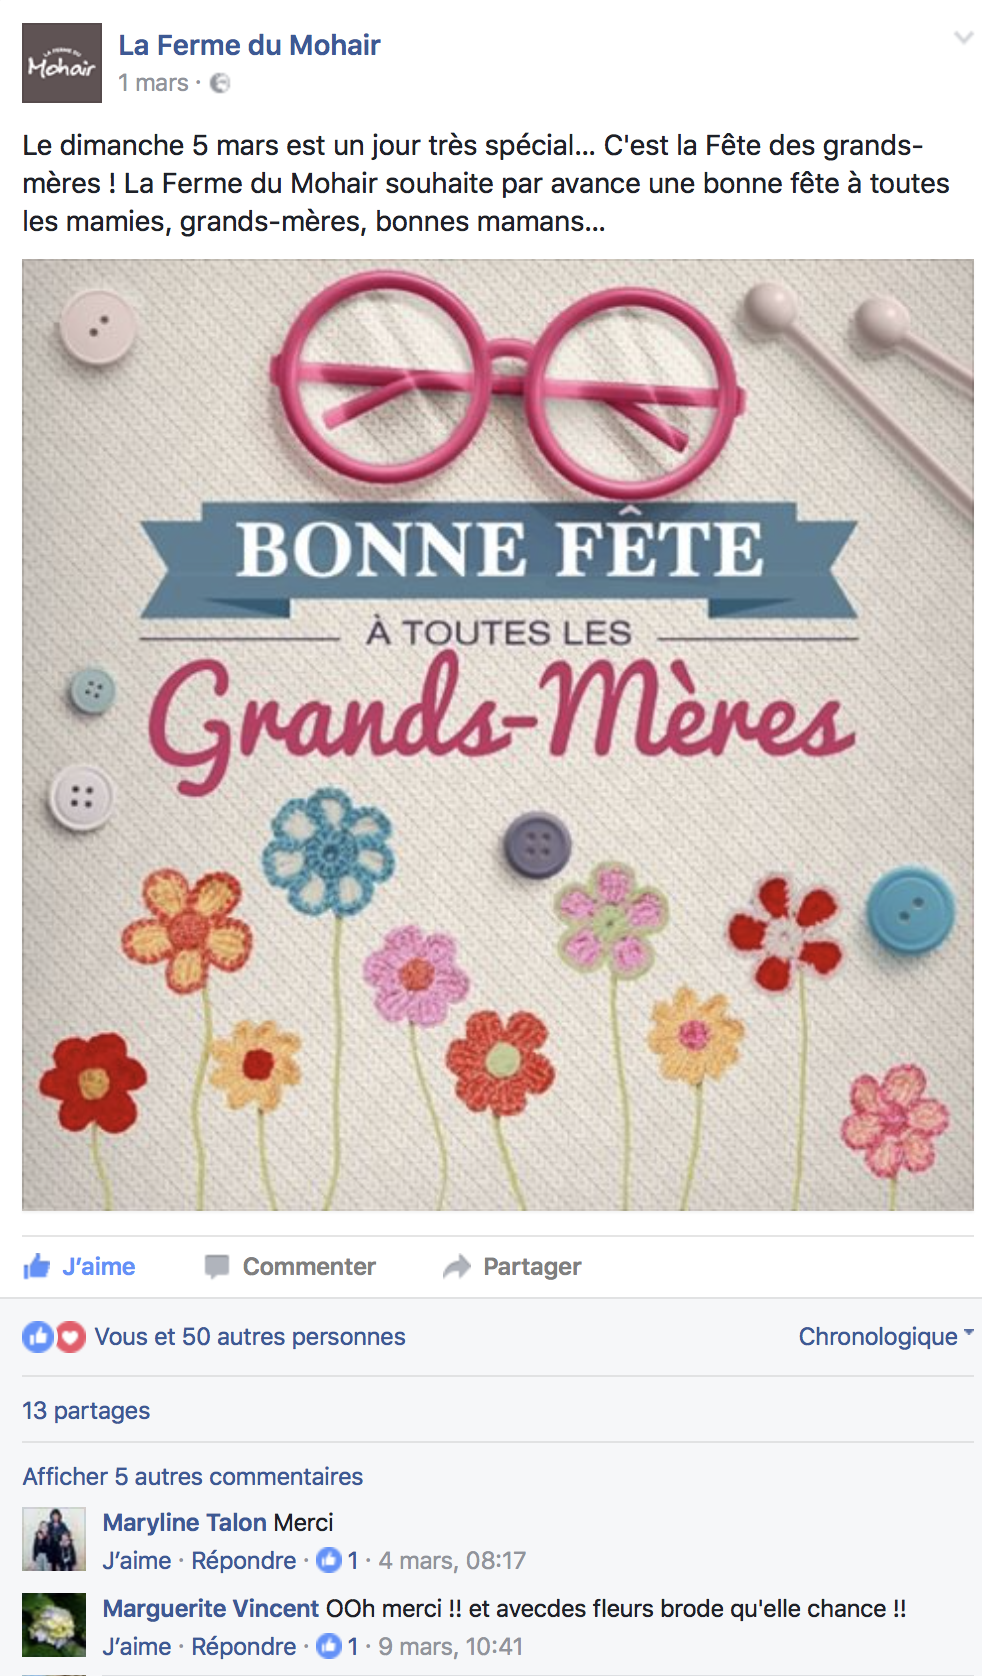Click the public globe privacy icon
Screen dimensions: 982x1676
pos(220,83)
